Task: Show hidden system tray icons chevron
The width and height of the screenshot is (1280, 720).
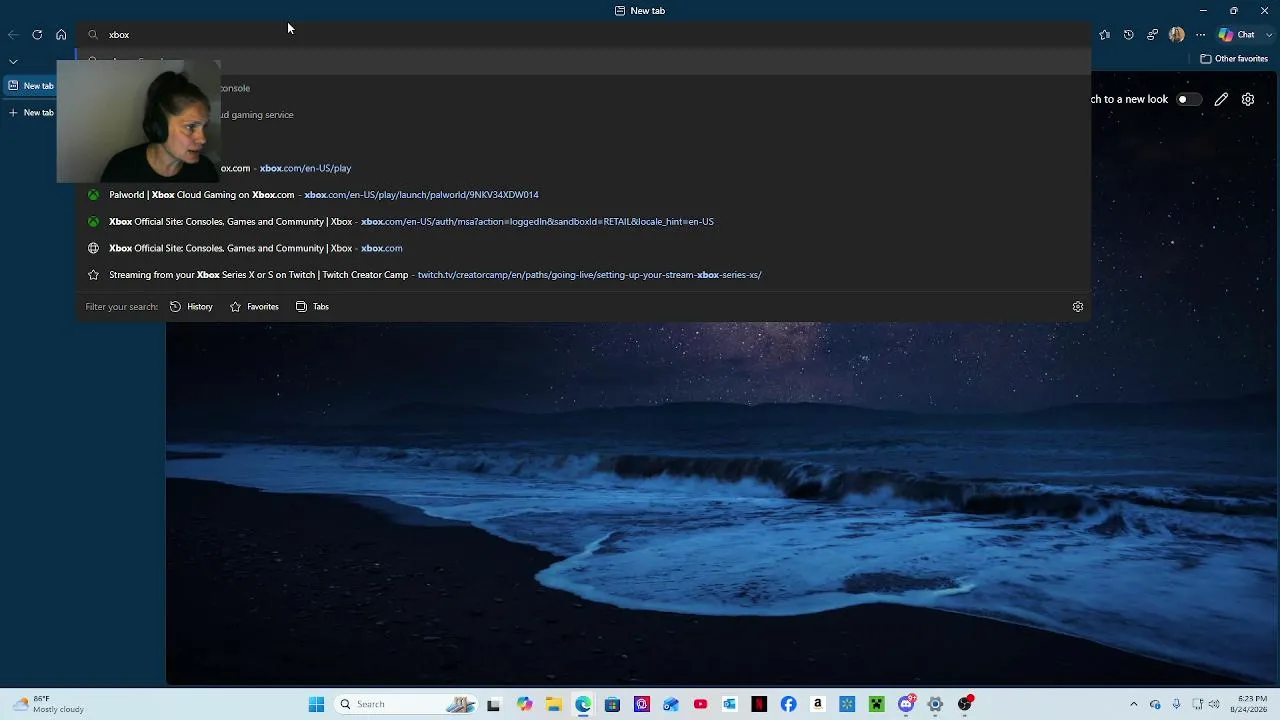Action: (1133, 704)
